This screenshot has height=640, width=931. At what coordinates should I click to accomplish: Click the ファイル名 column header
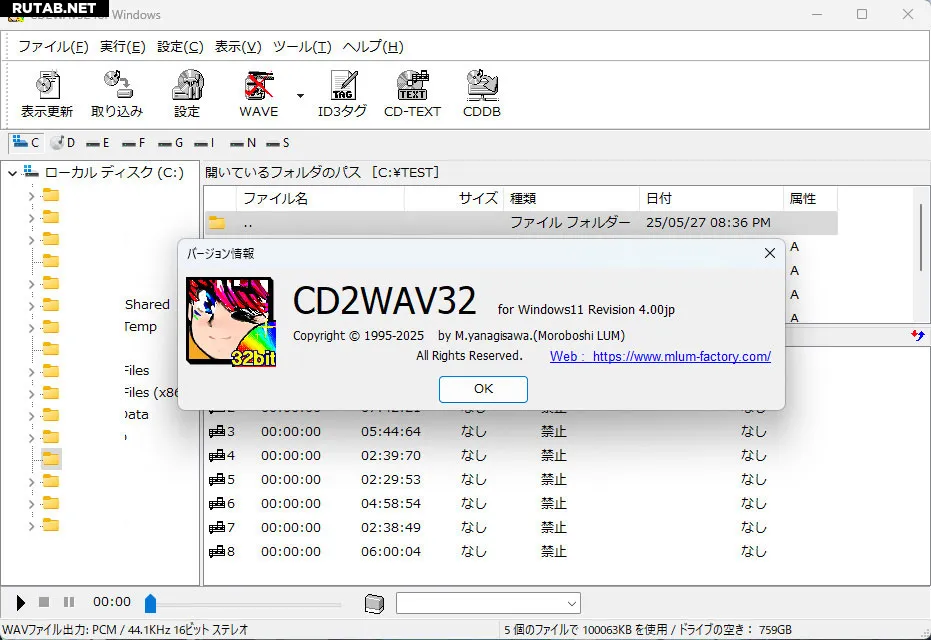[320, 198]
